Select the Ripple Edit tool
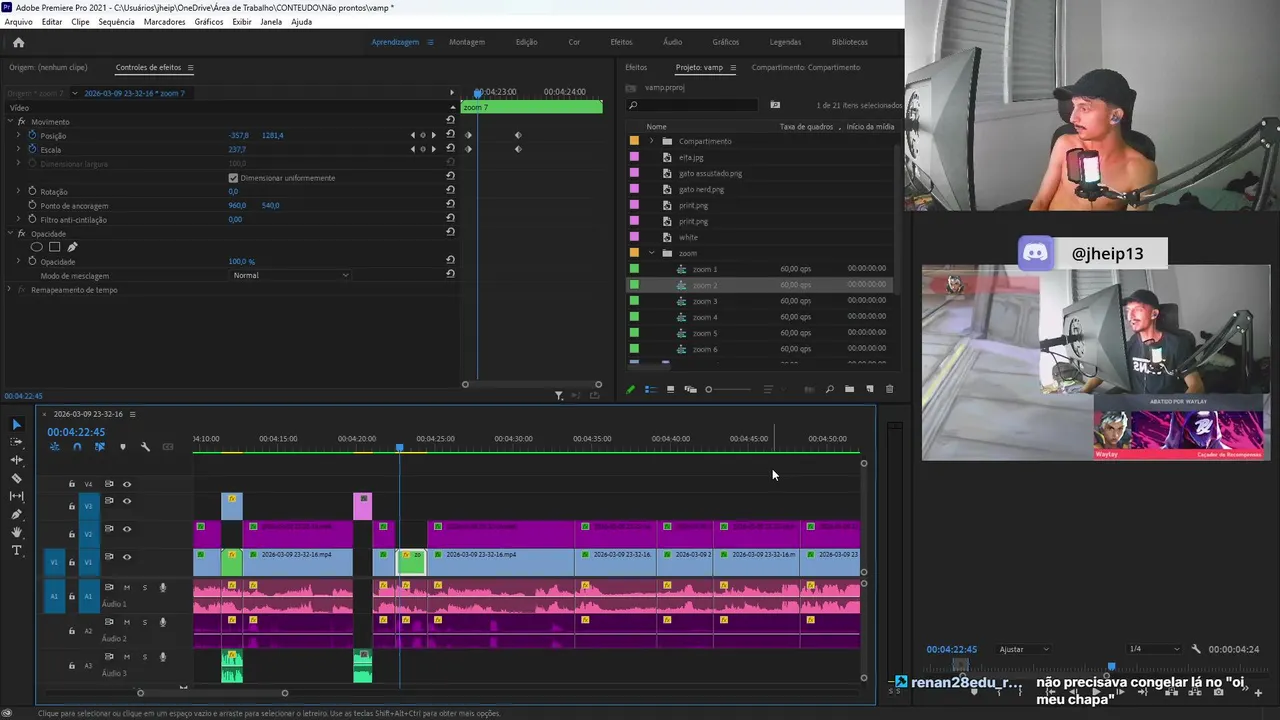The width and height of the screenshot is (1280, 720). point(16,460)
